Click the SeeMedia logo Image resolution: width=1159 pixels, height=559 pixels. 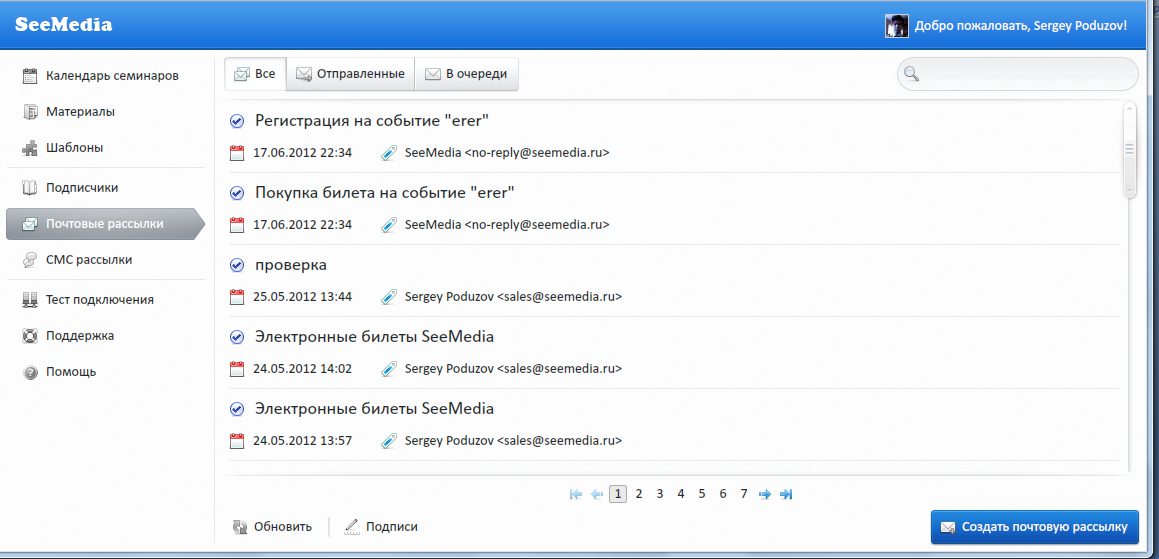(64, 24)
